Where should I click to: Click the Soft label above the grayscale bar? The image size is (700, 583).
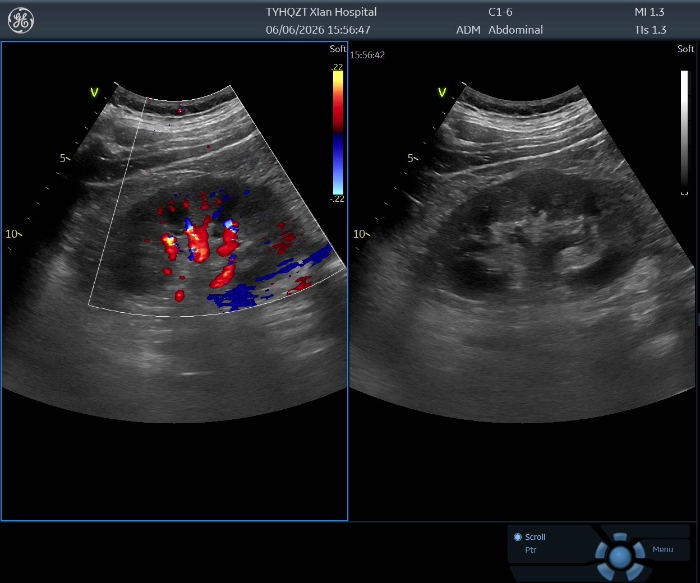pyautogui.click(x=685, y=49)
